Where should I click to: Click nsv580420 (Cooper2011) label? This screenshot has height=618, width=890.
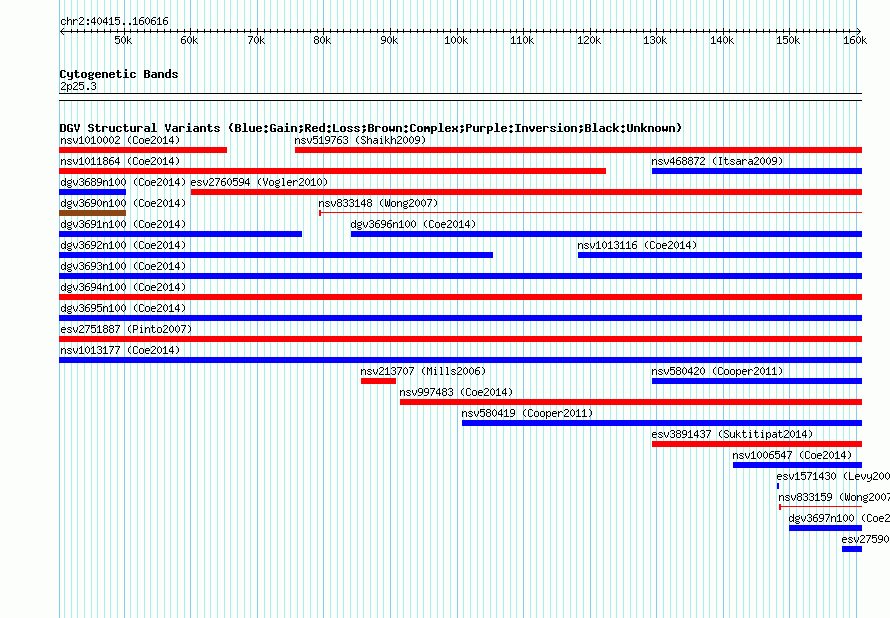click(x=717, y=371)
